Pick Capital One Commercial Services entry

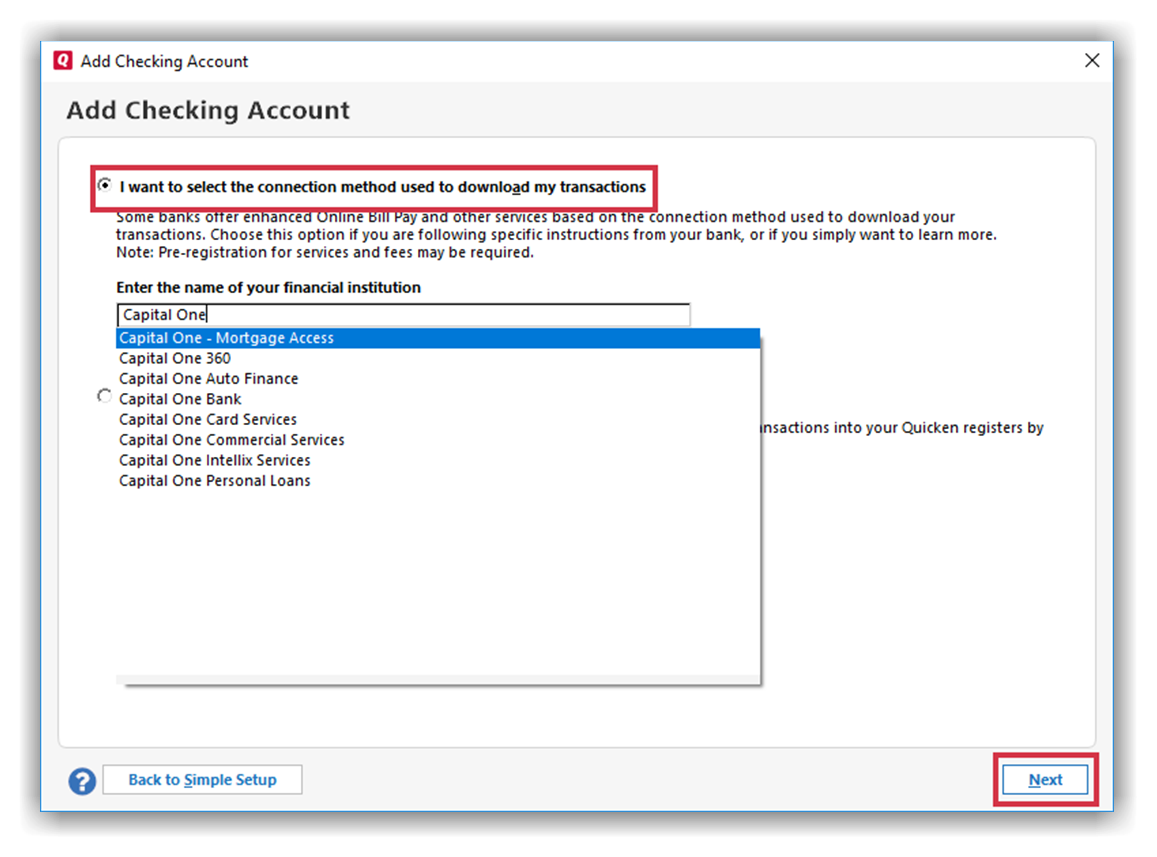[x=231, y=440]
